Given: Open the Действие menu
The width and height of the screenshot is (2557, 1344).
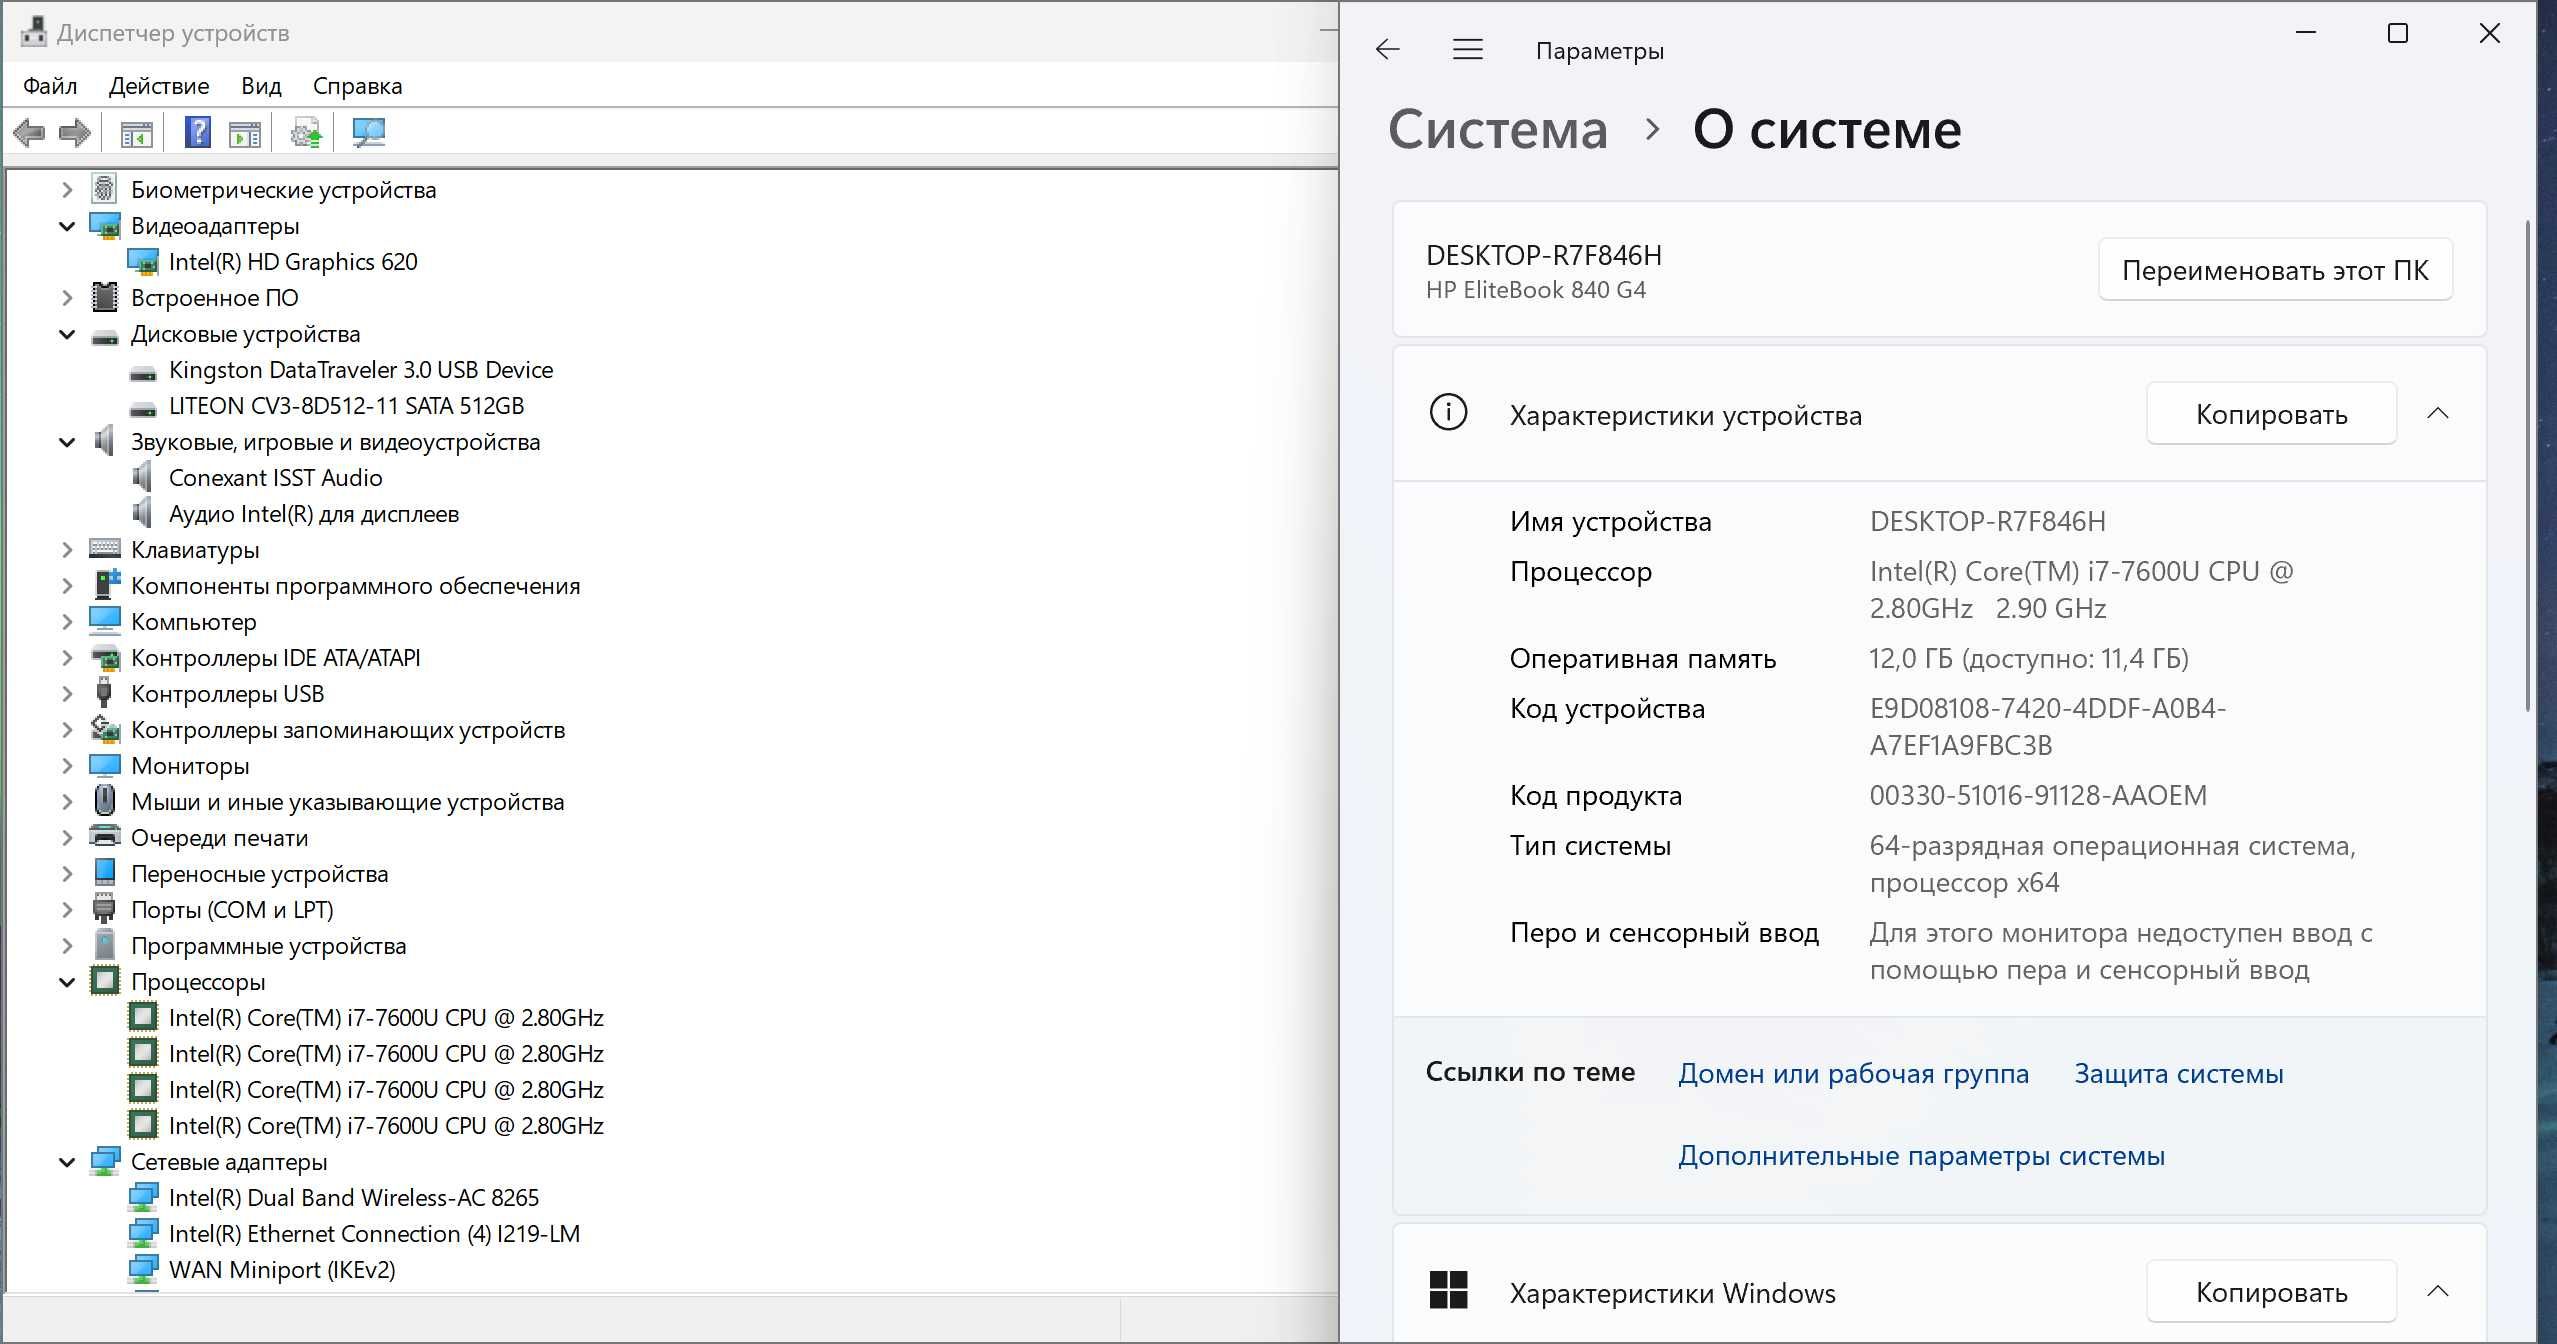Looking at the screenshot, I should [x=159, y=86].
